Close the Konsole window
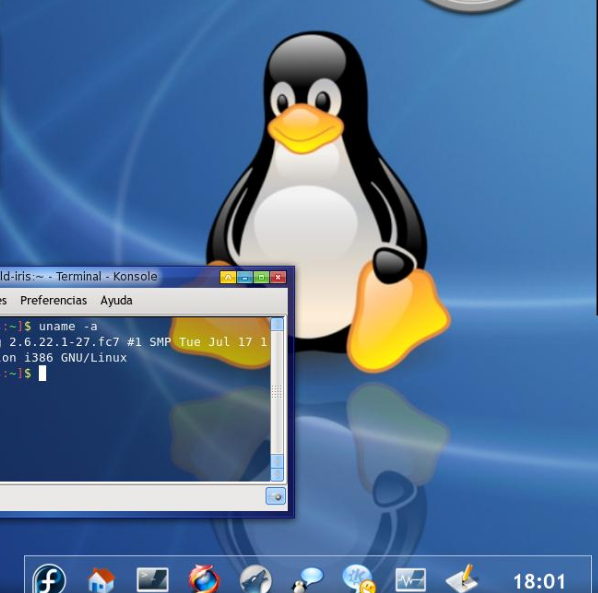 [x=278, y=277]
